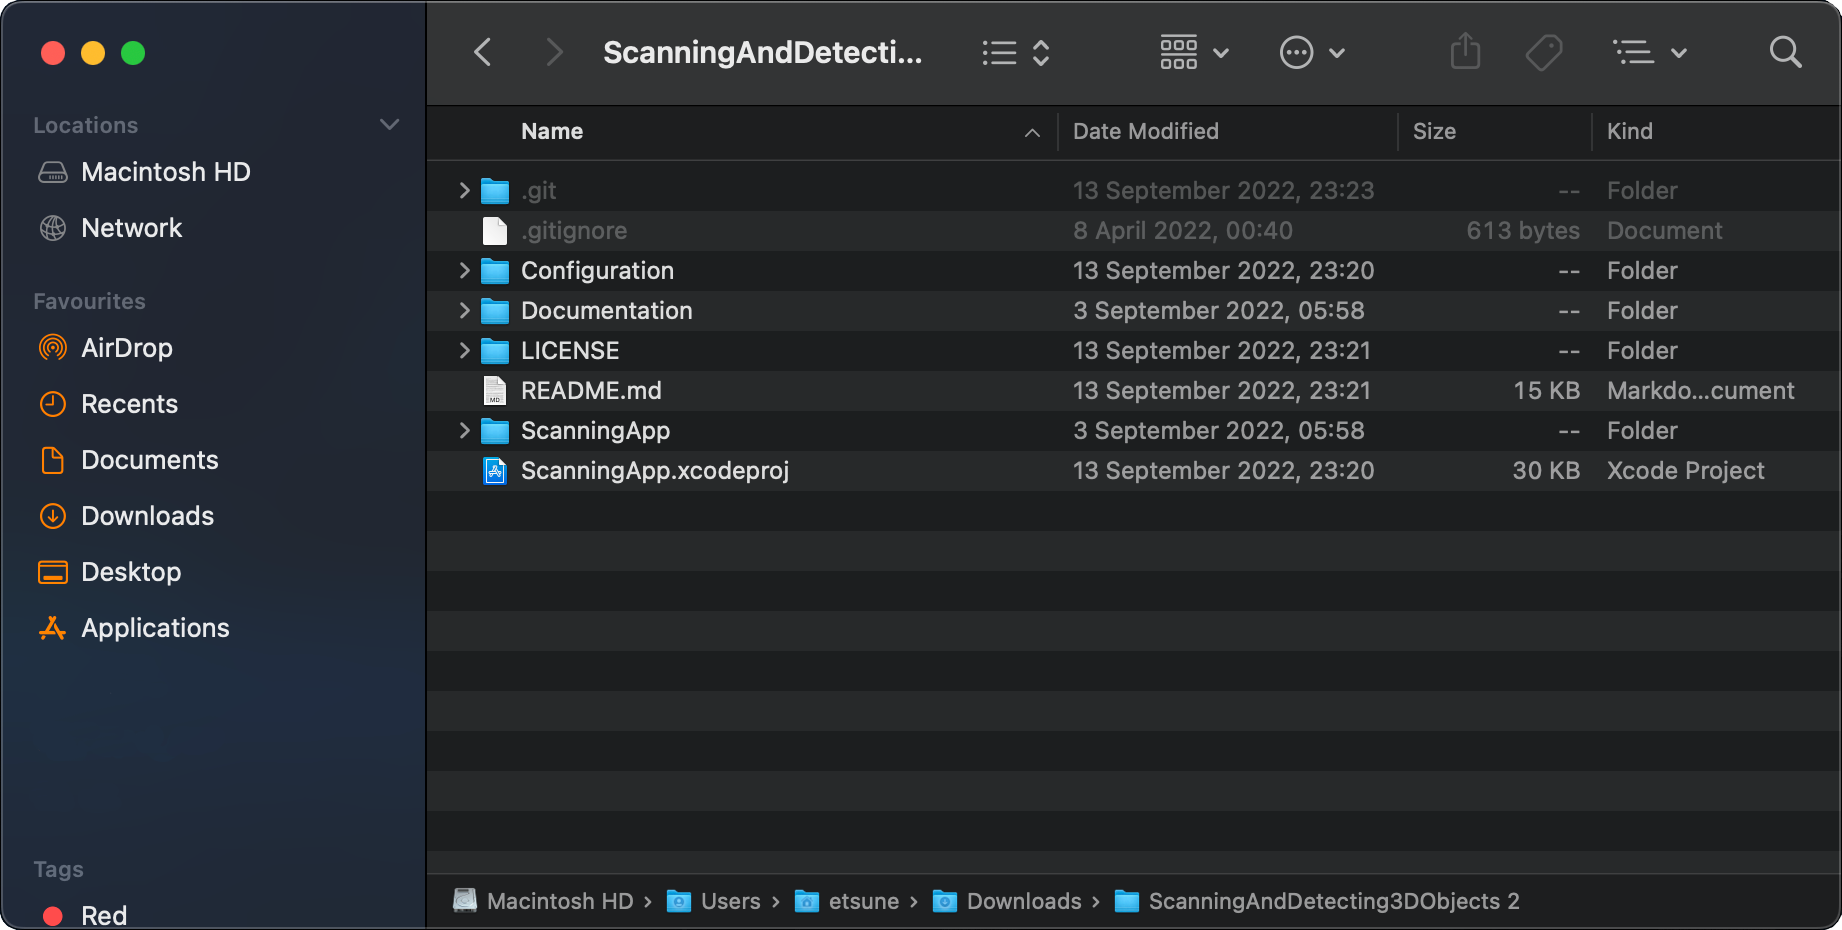This screenshot has height=930, width=1842.
Task: Collapse the Locations sidebar section
Action: tap(389, 125)
